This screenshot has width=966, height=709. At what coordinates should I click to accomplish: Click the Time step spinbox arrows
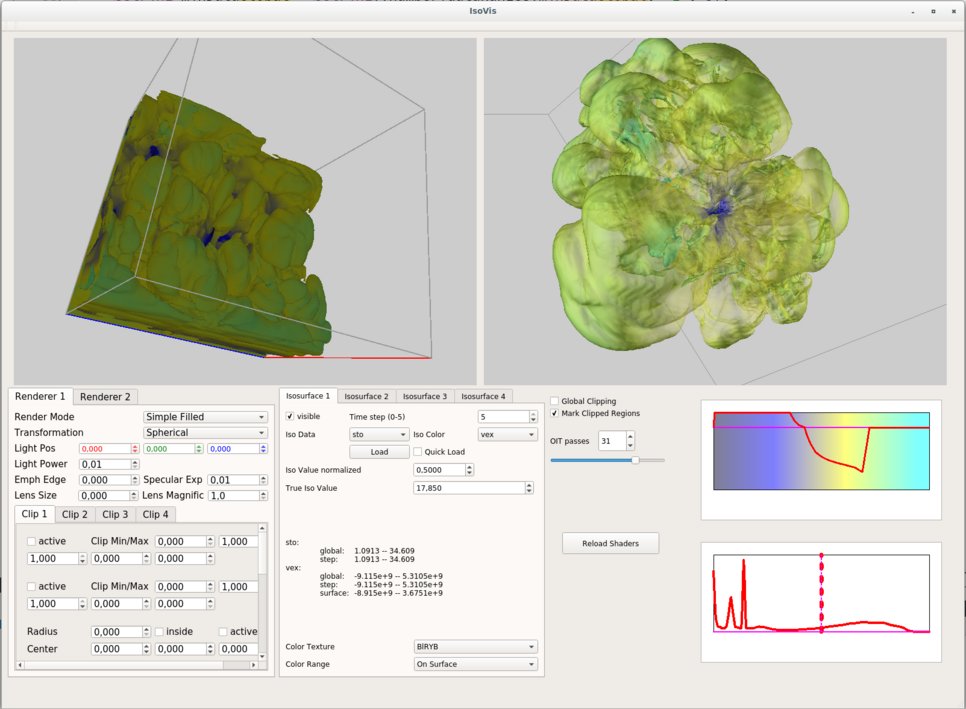tap(533, 417)
